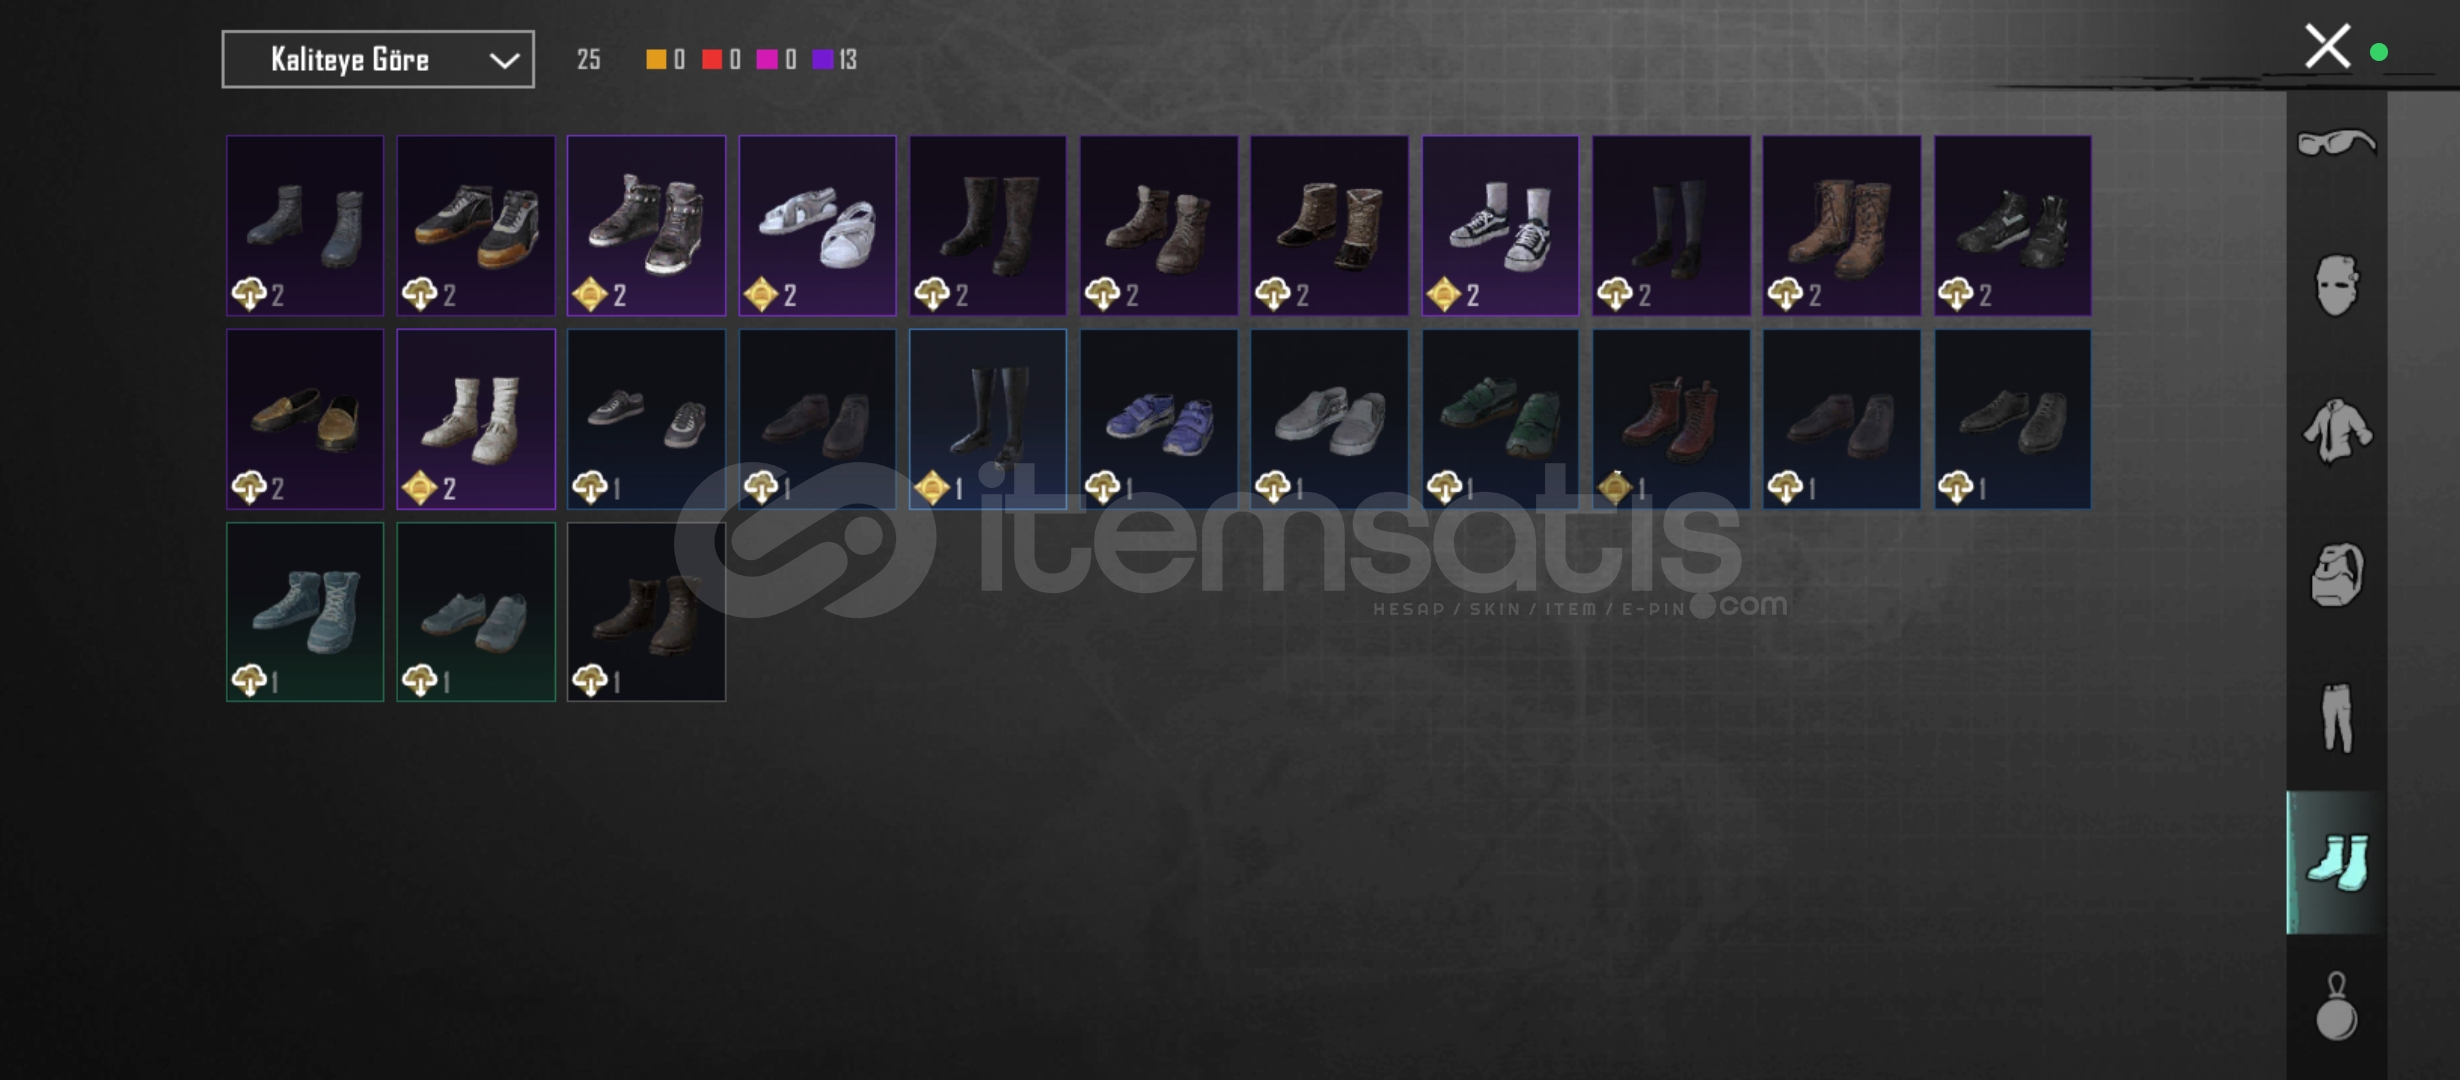The width and height of the screenshot is (2460, 1080).
Task: Select the jacket category icon
Action: tap(2336, 431)
